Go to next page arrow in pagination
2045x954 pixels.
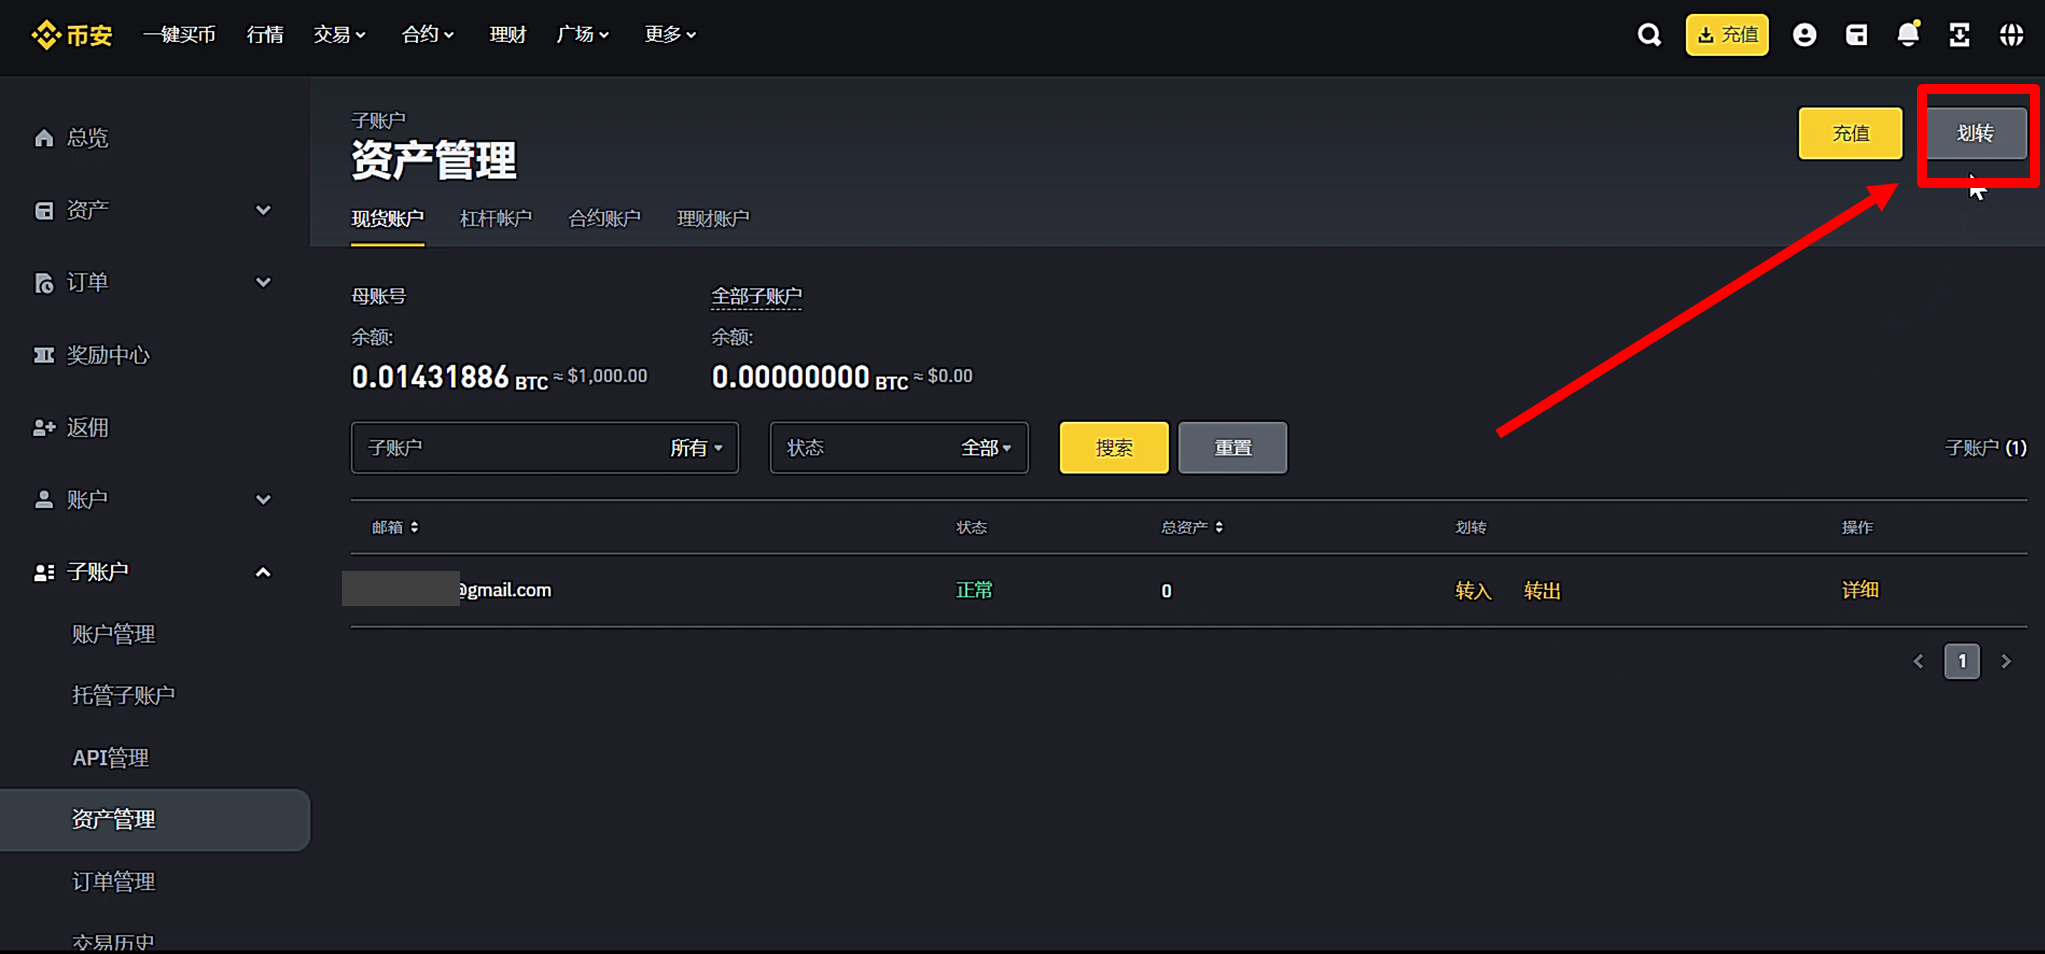pos(2005,661)
